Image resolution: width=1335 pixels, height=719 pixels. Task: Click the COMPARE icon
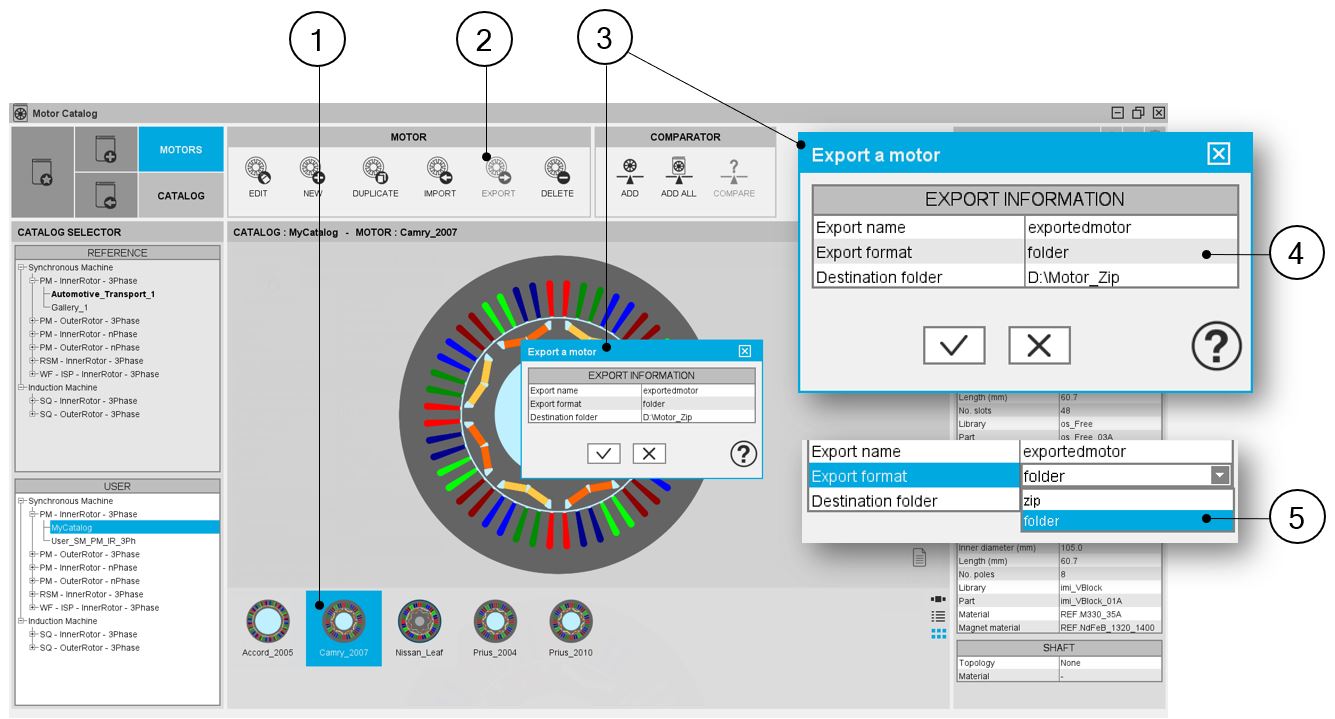tap(734, 170)
